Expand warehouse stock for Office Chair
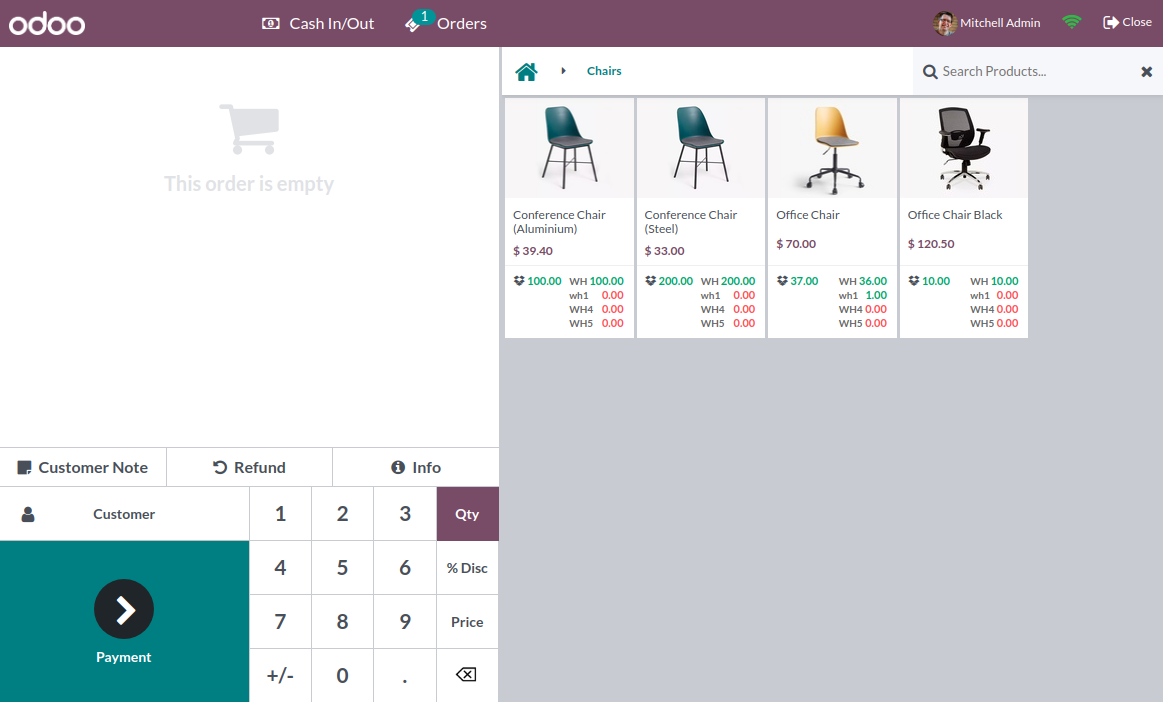The image size is (1163, 702). point(780,281)
